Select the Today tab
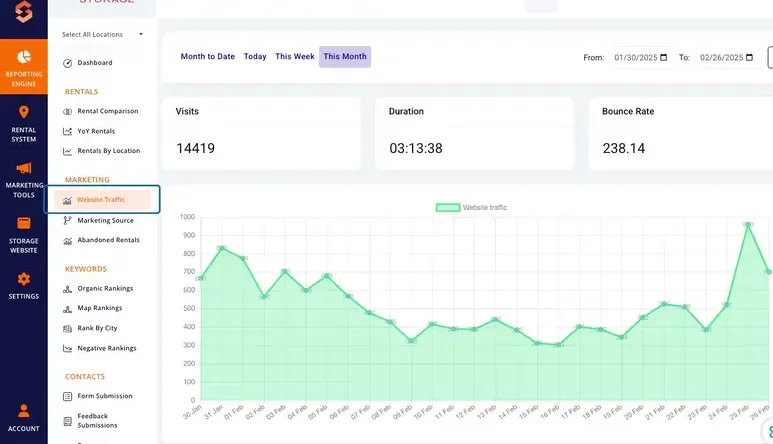 tap(255, 57)
